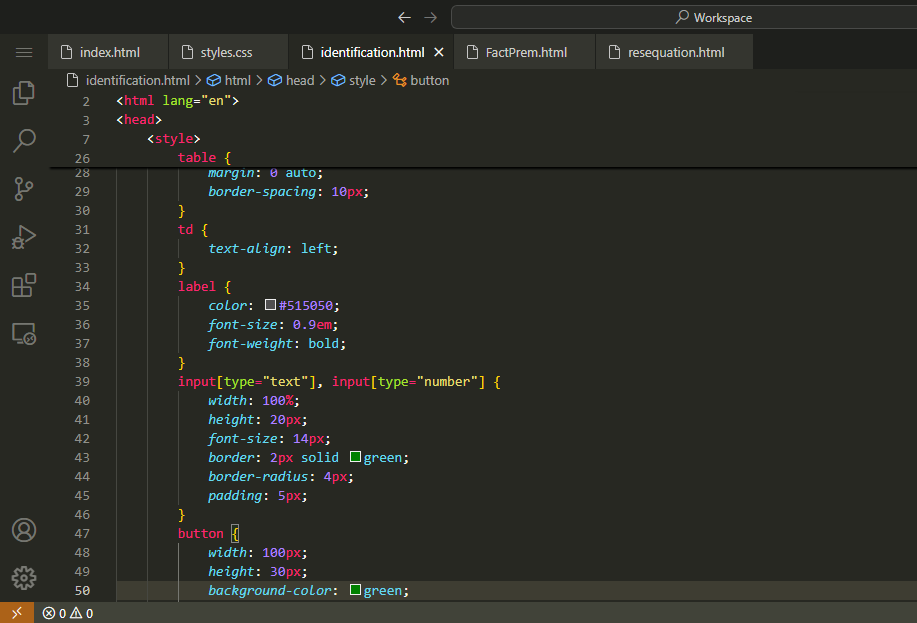Image resolution: width=917 pixels, height=623 pixels.
Task: Click the remote window indicator in status bar
Action: (x=17, y=613)
